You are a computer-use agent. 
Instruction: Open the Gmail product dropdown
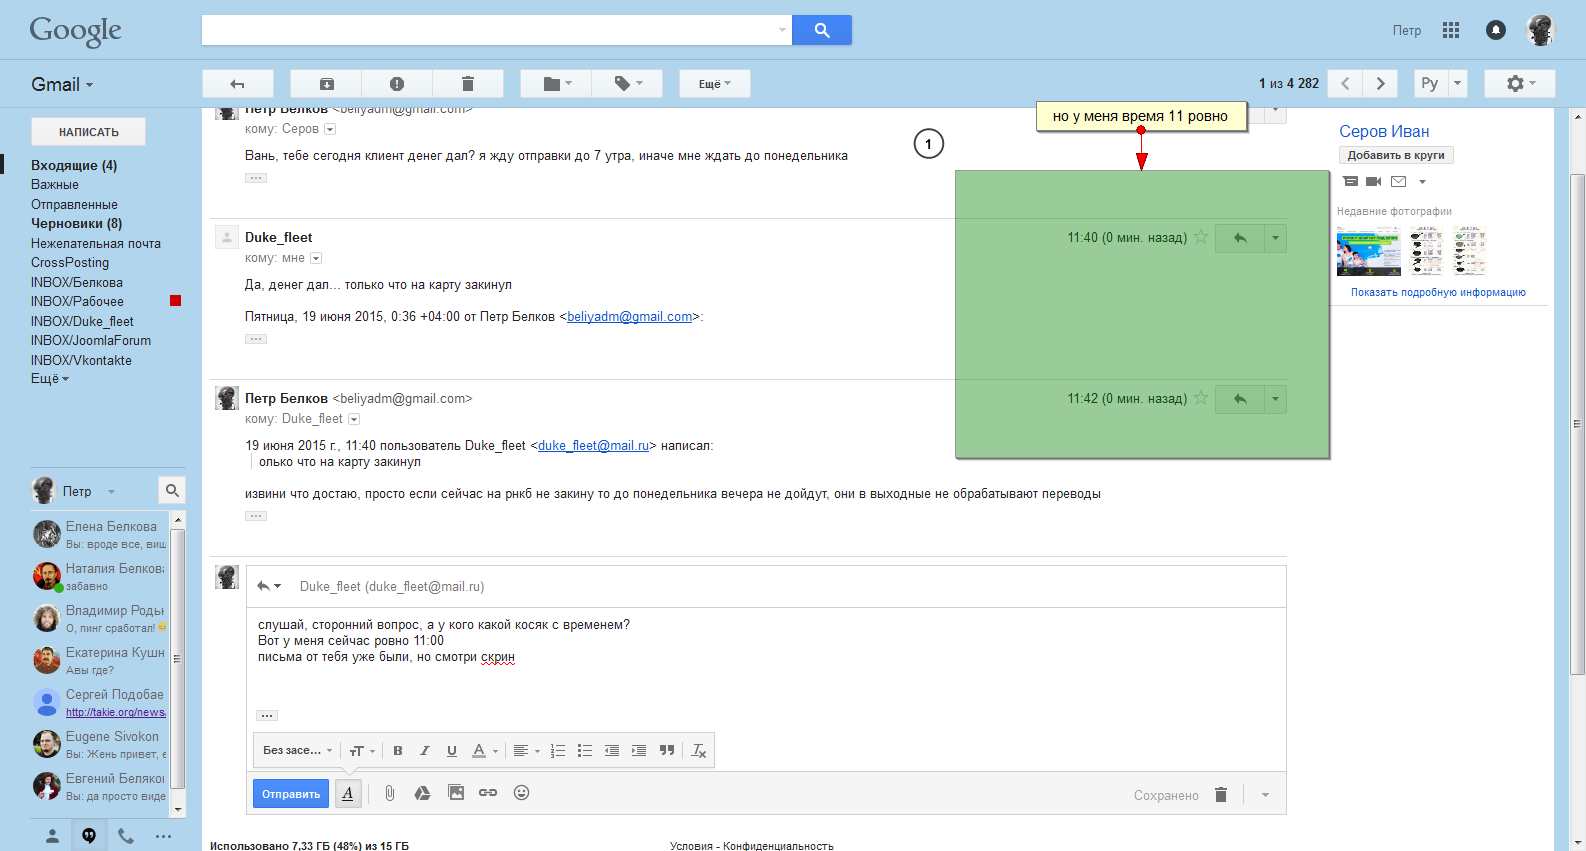62,85
